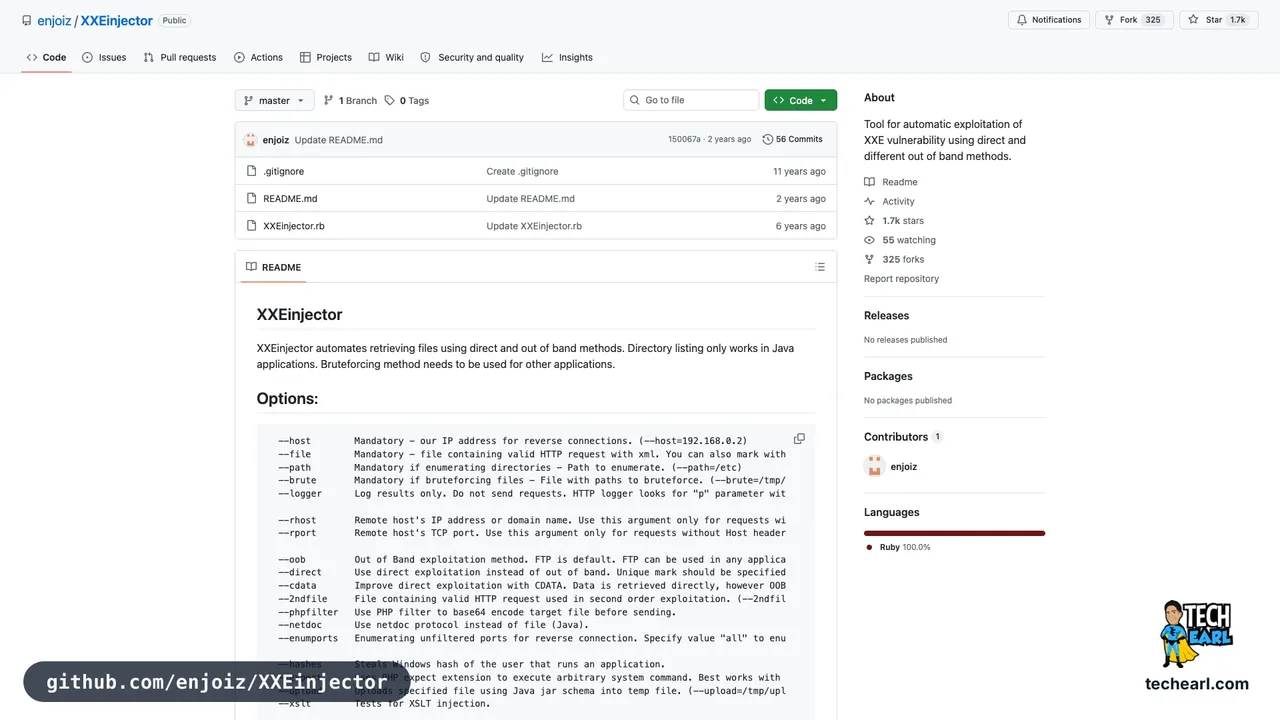
Task: Click the file icon next to .gitignore
Action: coord(252,171)
